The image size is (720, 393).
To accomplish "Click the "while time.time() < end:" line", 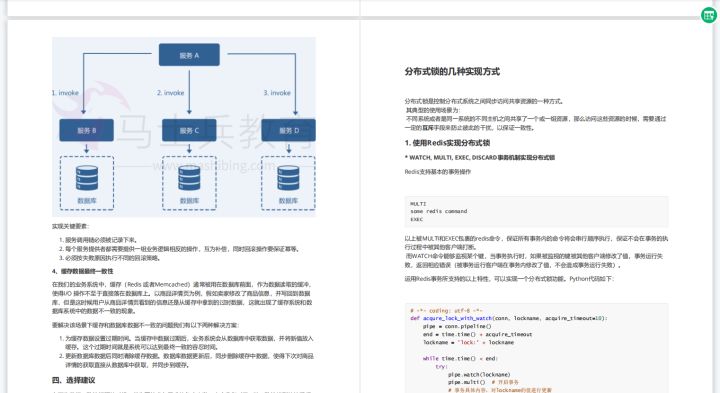I will click(x=460, y=359).
